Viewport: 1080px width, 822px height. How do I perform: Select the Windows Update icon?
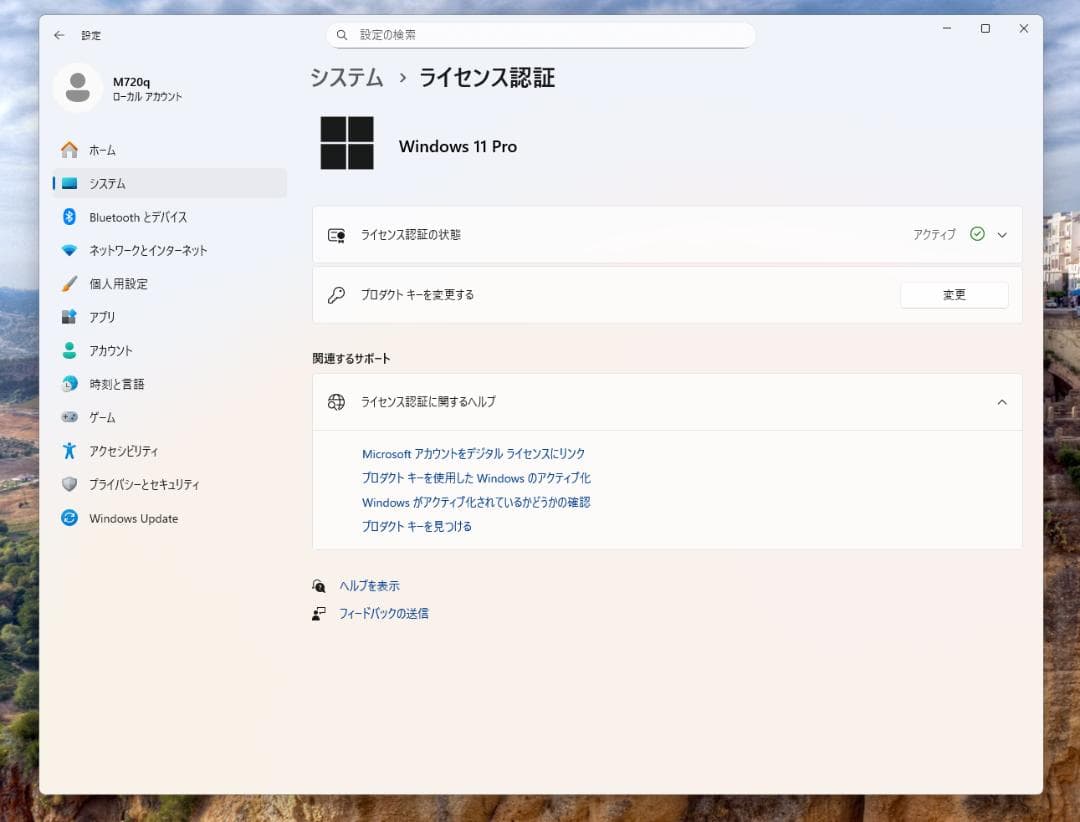coord(68,518)
